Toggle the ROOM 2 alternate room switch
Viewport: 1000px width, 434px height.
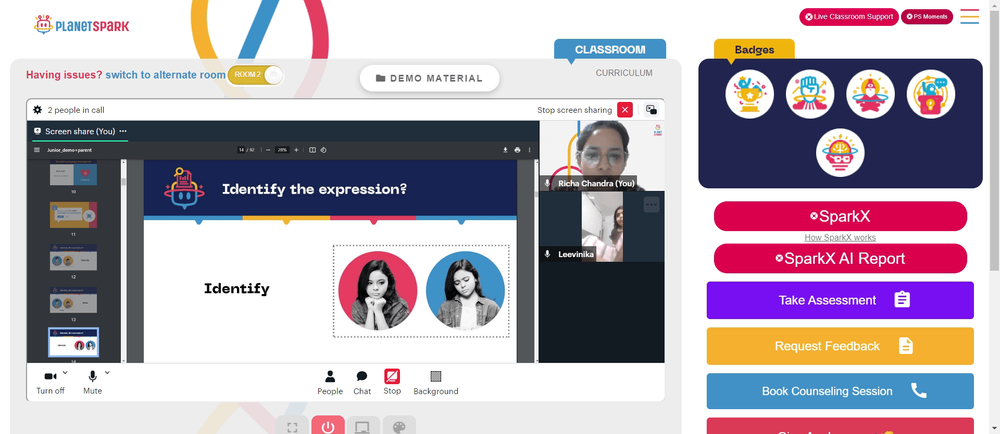(x=255, y=75)
